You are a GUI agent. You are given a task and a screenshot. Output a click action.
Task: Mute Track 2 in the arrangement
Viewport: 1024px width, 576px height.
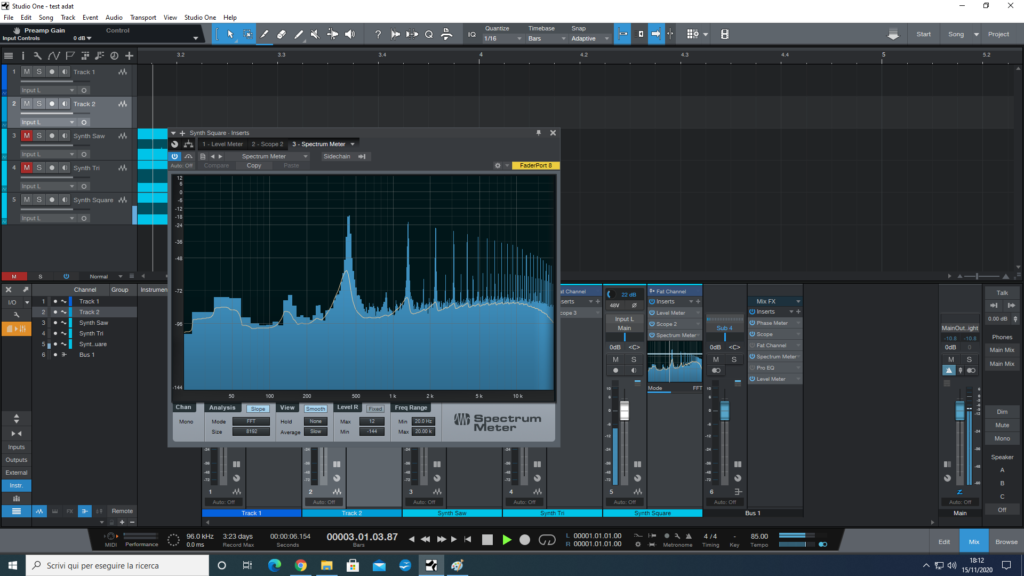click(27, 104)
